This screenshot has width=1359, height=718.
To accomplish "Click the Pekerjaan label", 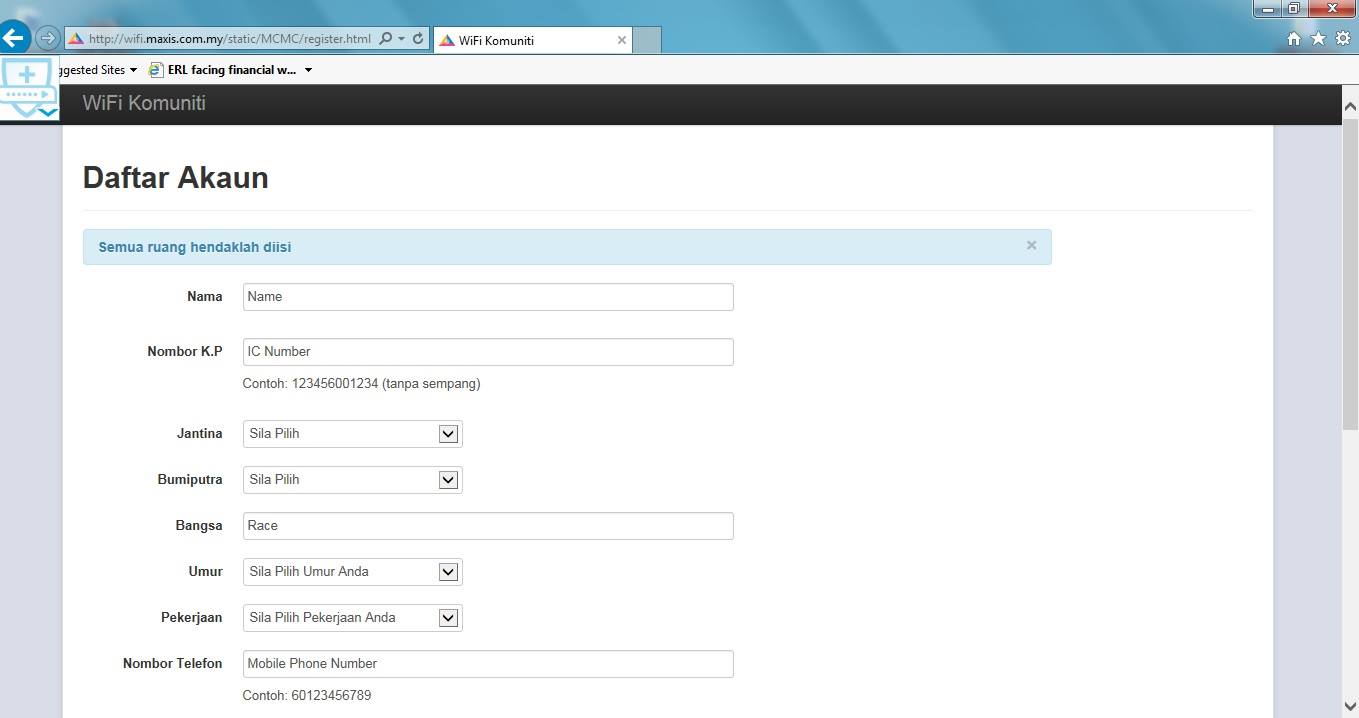I will pos(192,617).
